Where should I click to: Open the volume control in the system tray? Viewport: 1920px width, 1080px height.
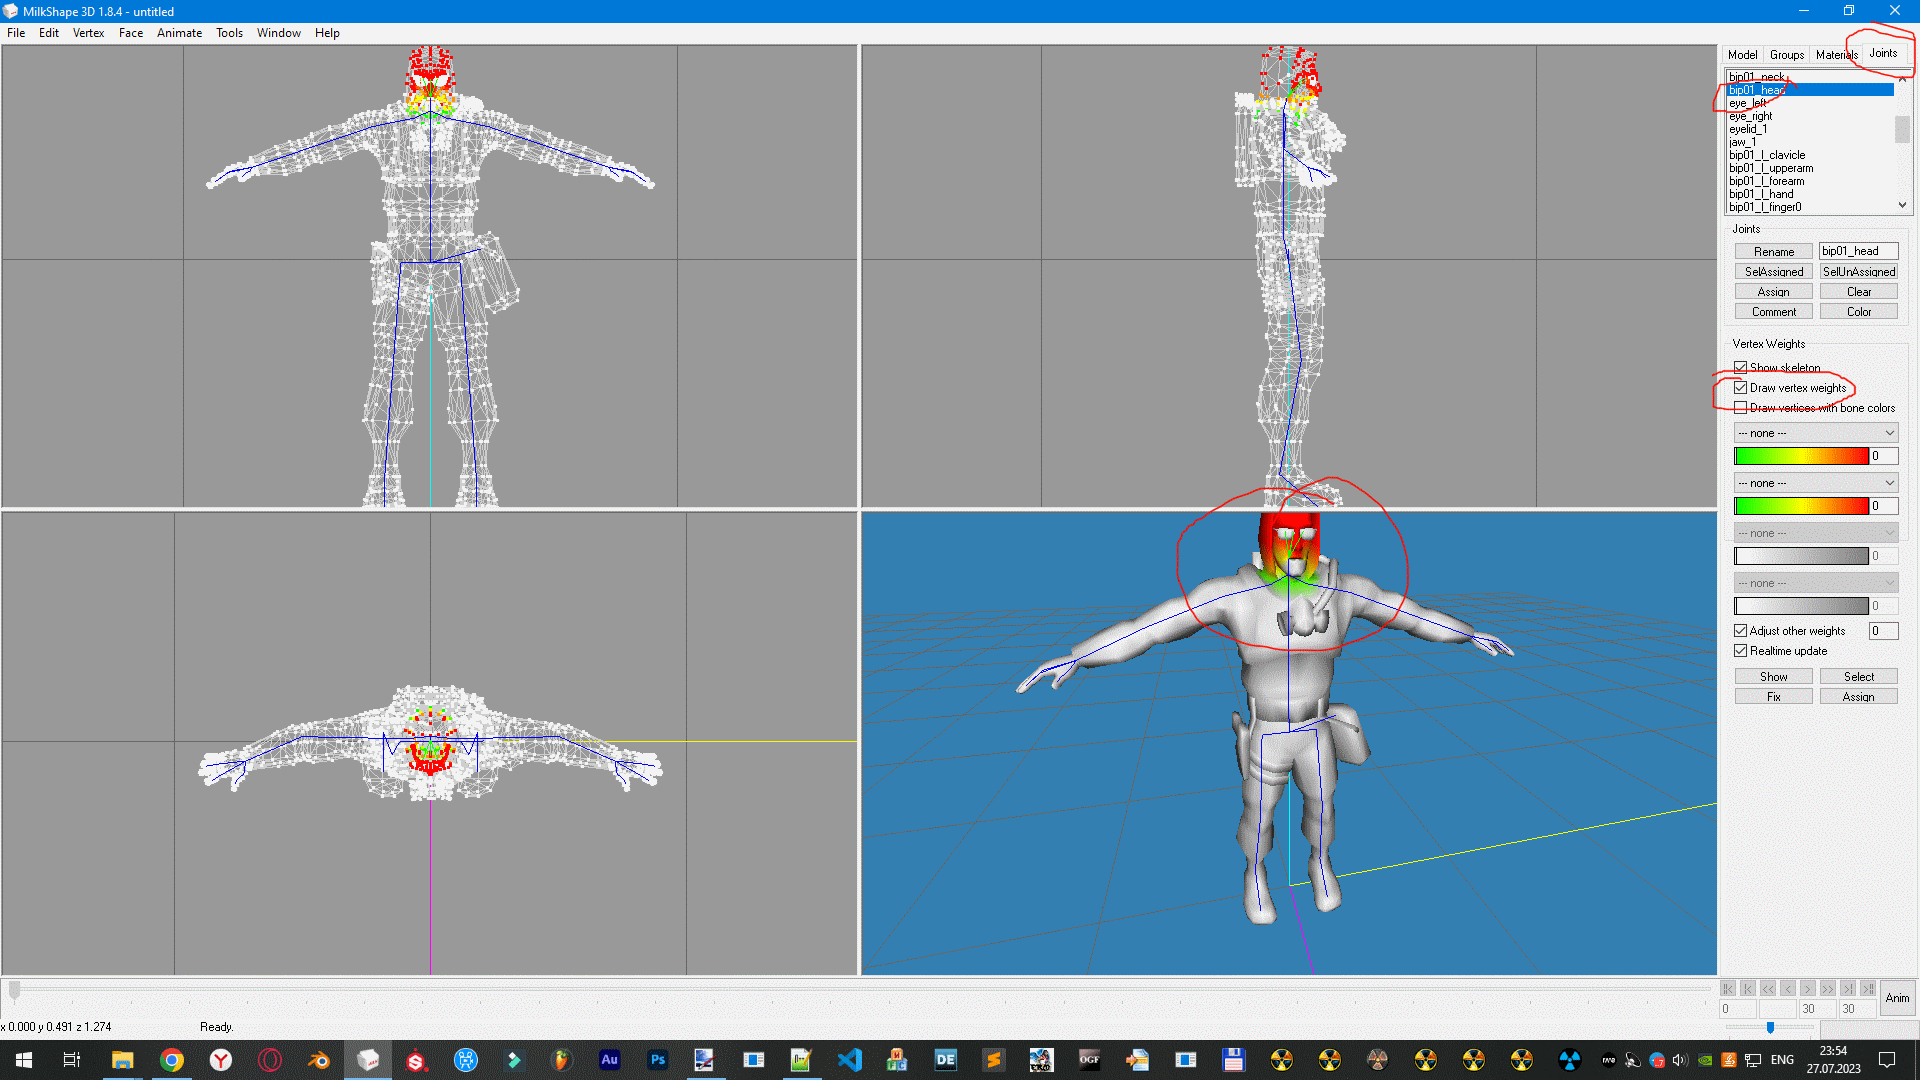(1681, 1060)
